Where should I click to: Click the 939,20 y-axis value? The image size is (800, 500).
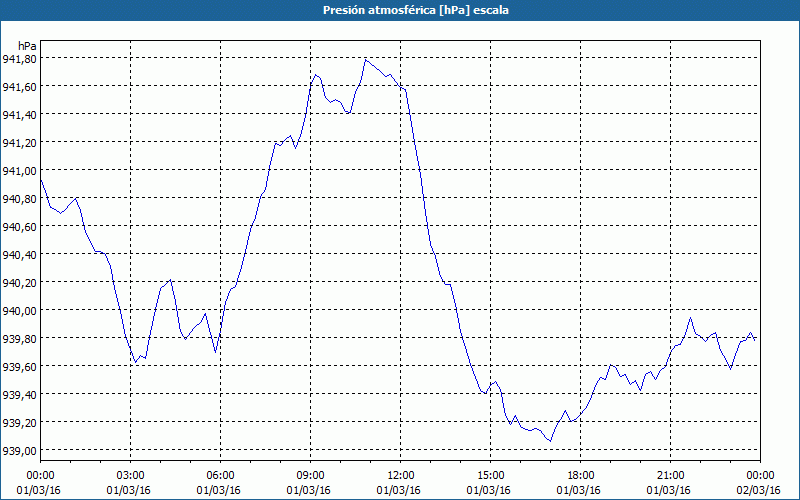point(20,423)
